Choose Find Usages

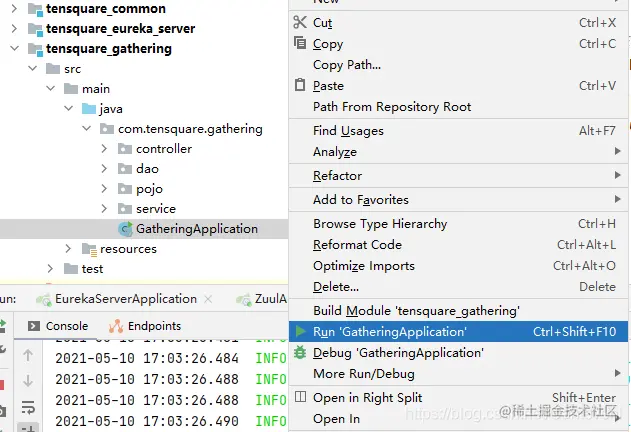(x=458, y=130)
